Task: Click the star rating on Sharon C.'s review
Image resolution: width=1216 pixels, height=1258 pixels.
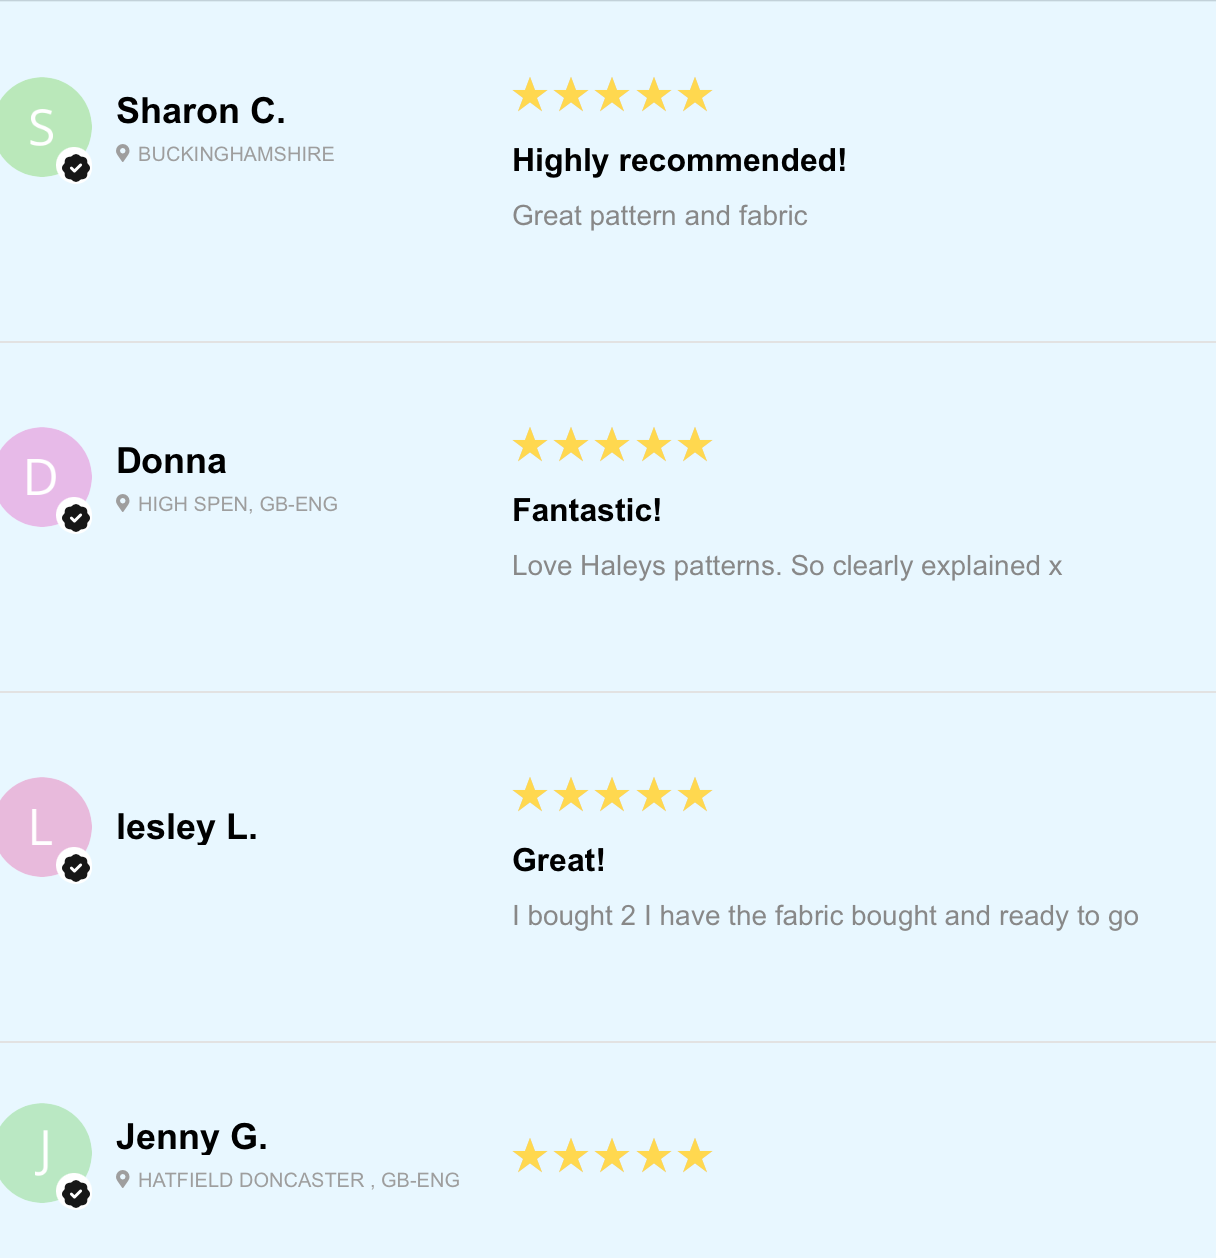Action: coord(612,96)
